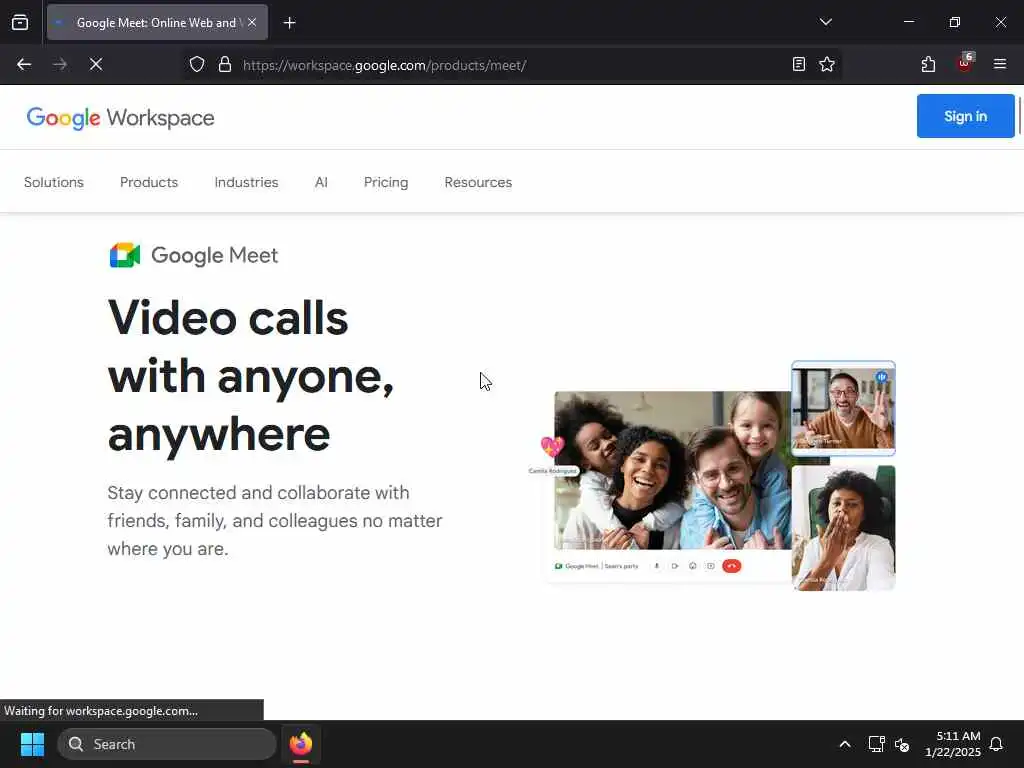
Task: Click the blue Sign in button
Action: pos(965,116)
